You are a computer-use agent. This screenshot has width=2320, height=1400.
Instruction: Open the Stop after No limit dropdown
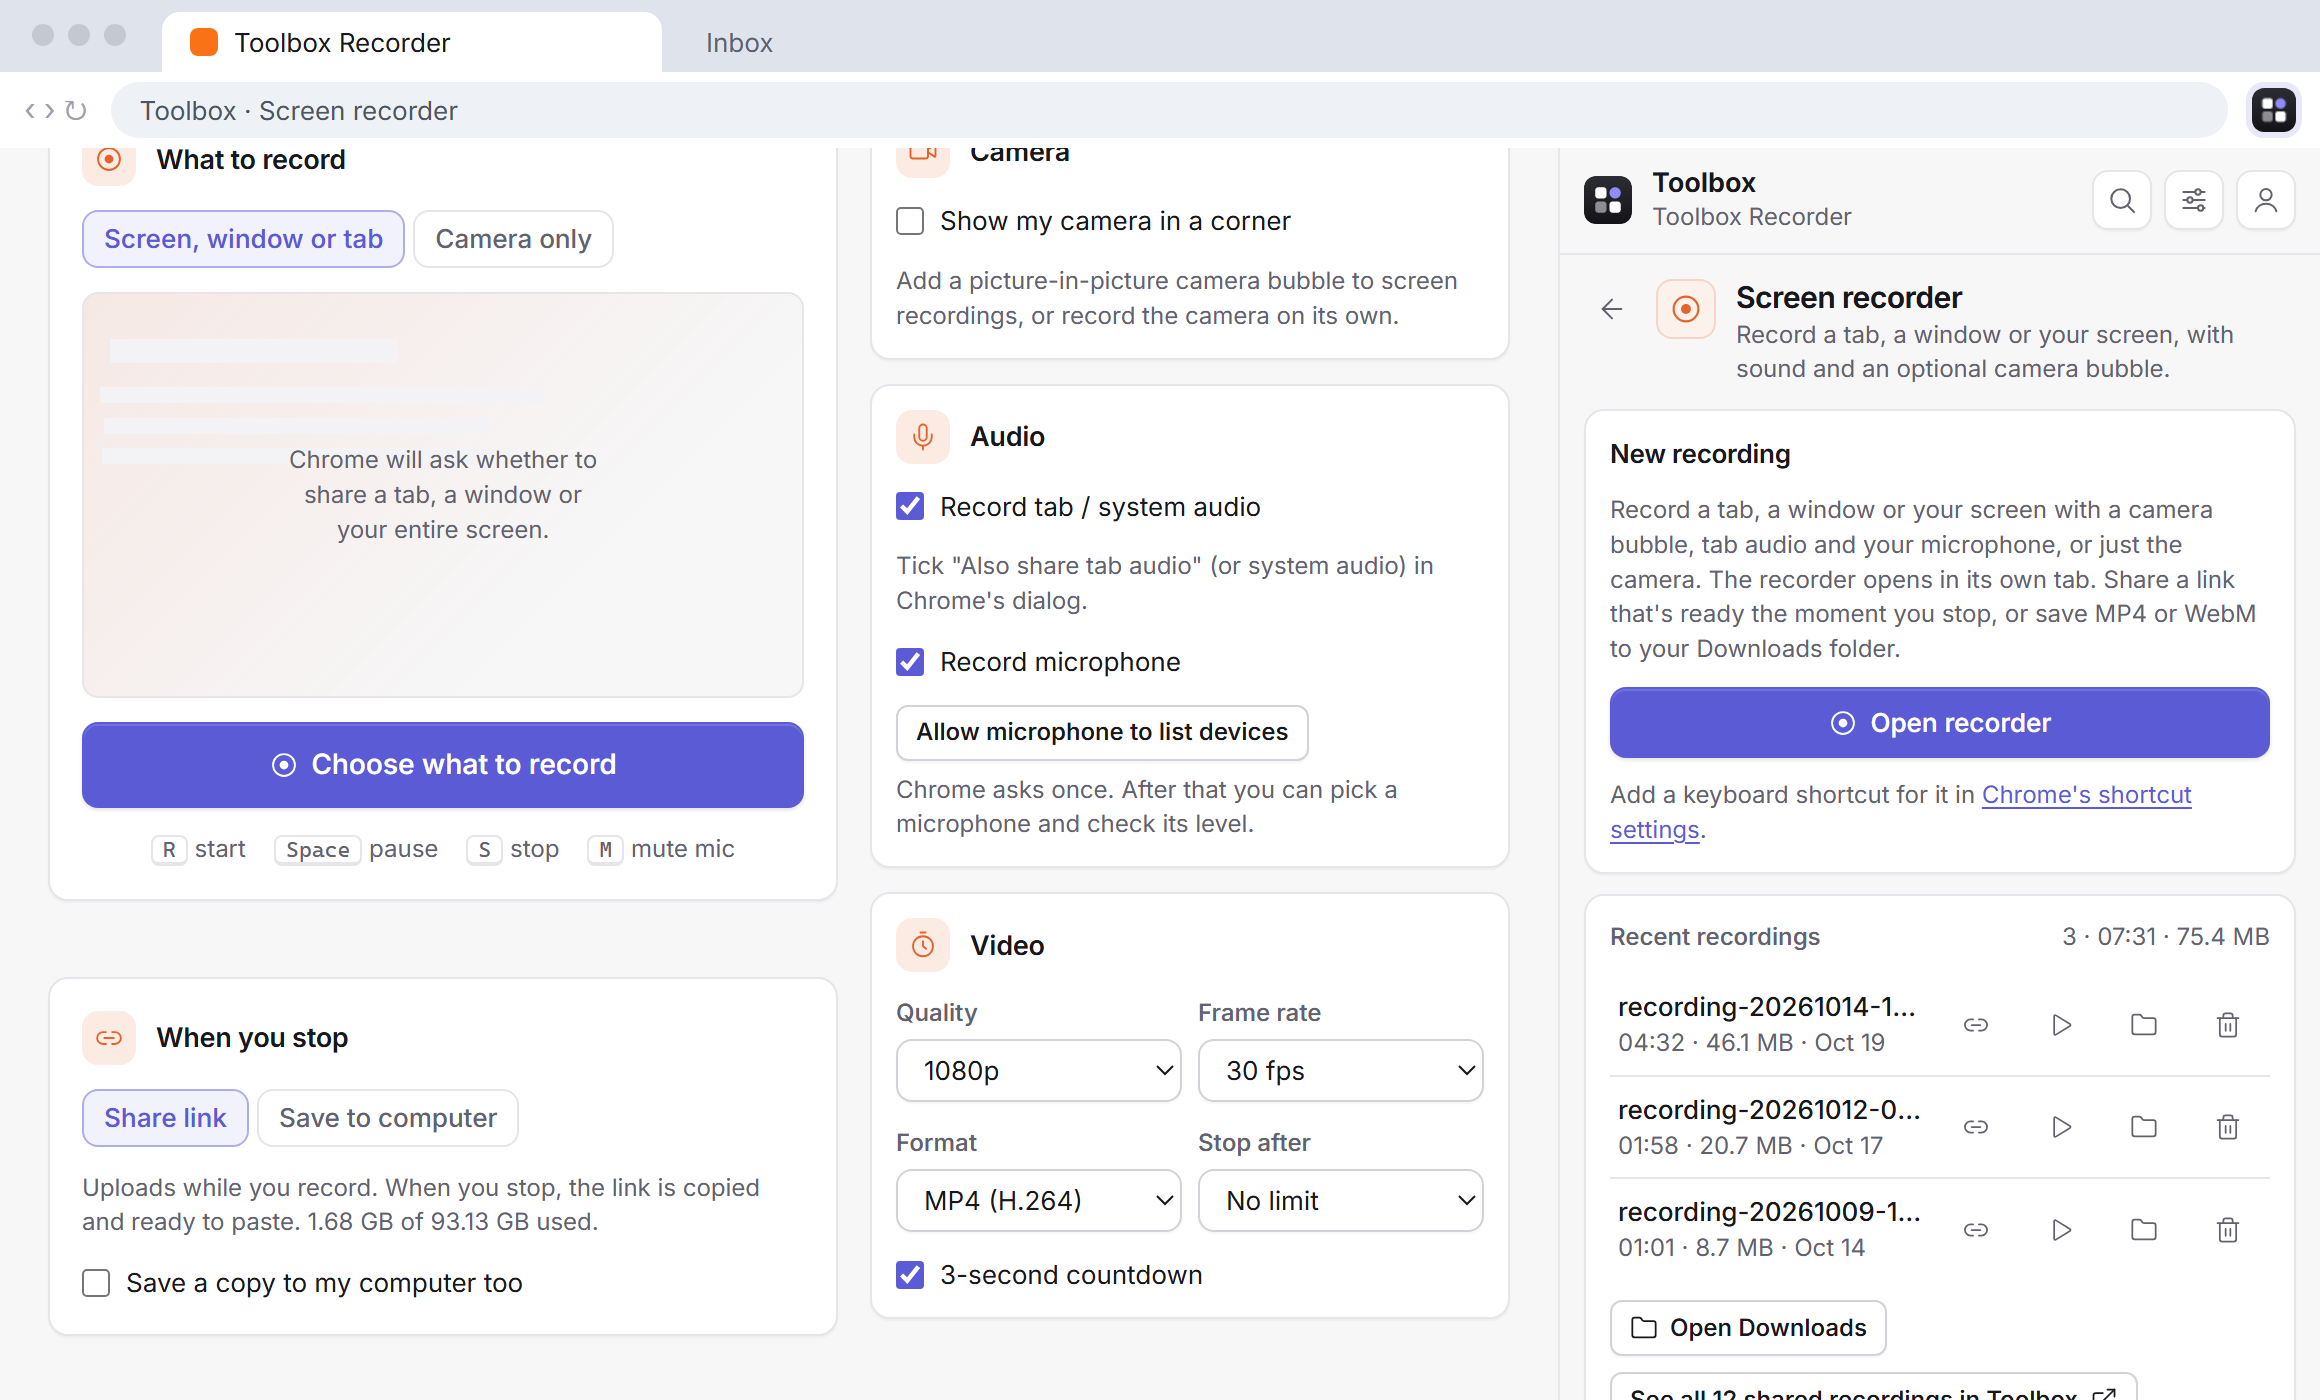coord(1341,1201)
